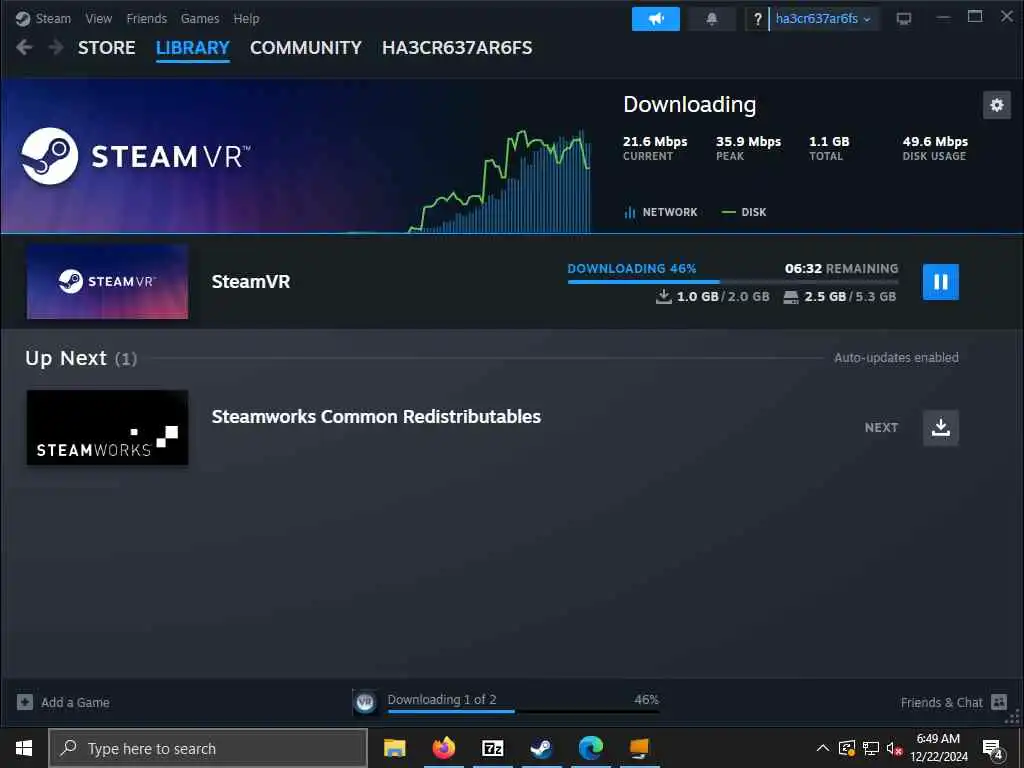Image resolution: width=1024 pixels, height=768 pixels.
Task: Open the Windows notification center
Action: point(992,749)
